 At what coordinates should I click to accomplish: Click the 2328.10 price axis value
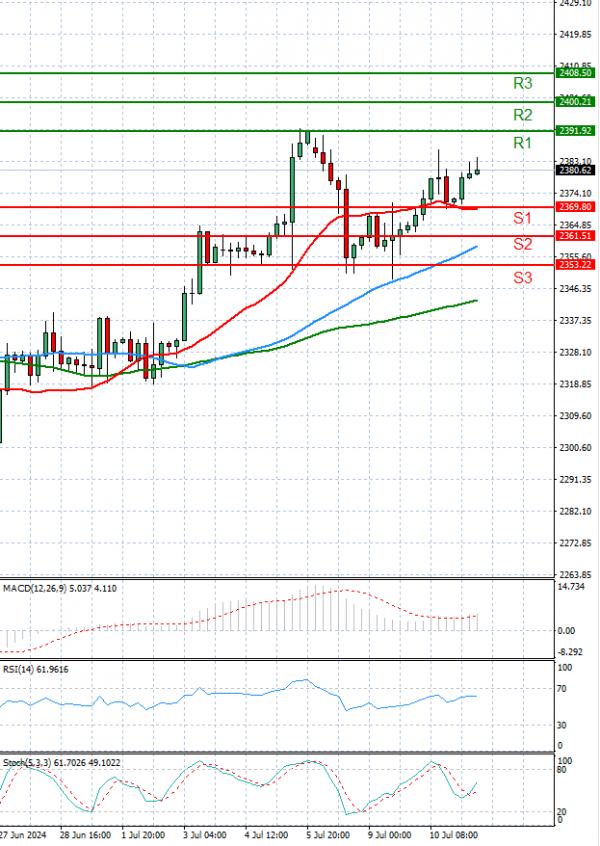[x=575, y=353]
